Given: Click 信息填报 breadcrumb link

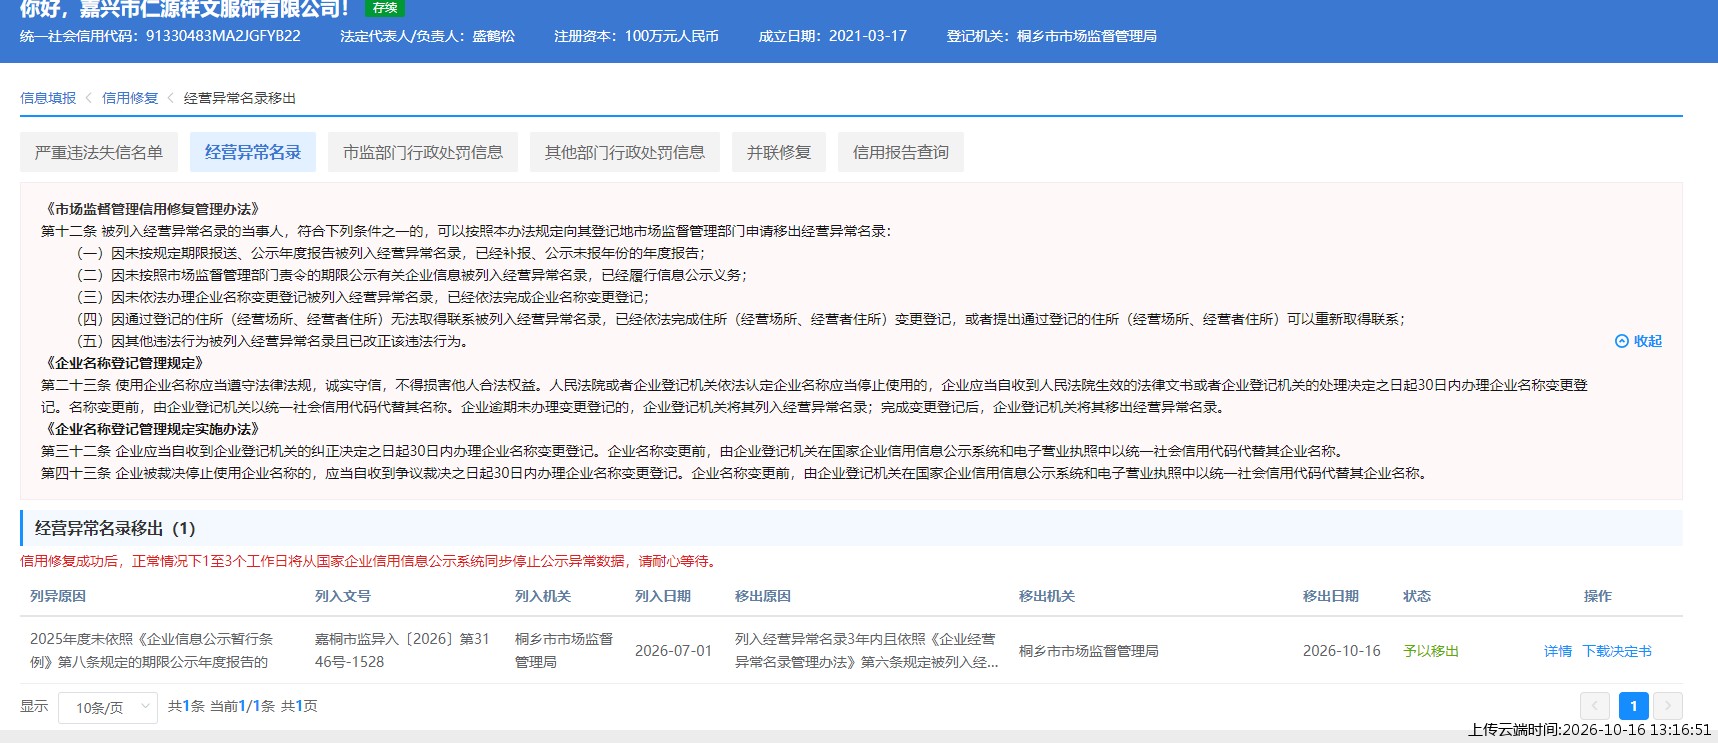Looking at the screenshot, I should coord(48,98).
